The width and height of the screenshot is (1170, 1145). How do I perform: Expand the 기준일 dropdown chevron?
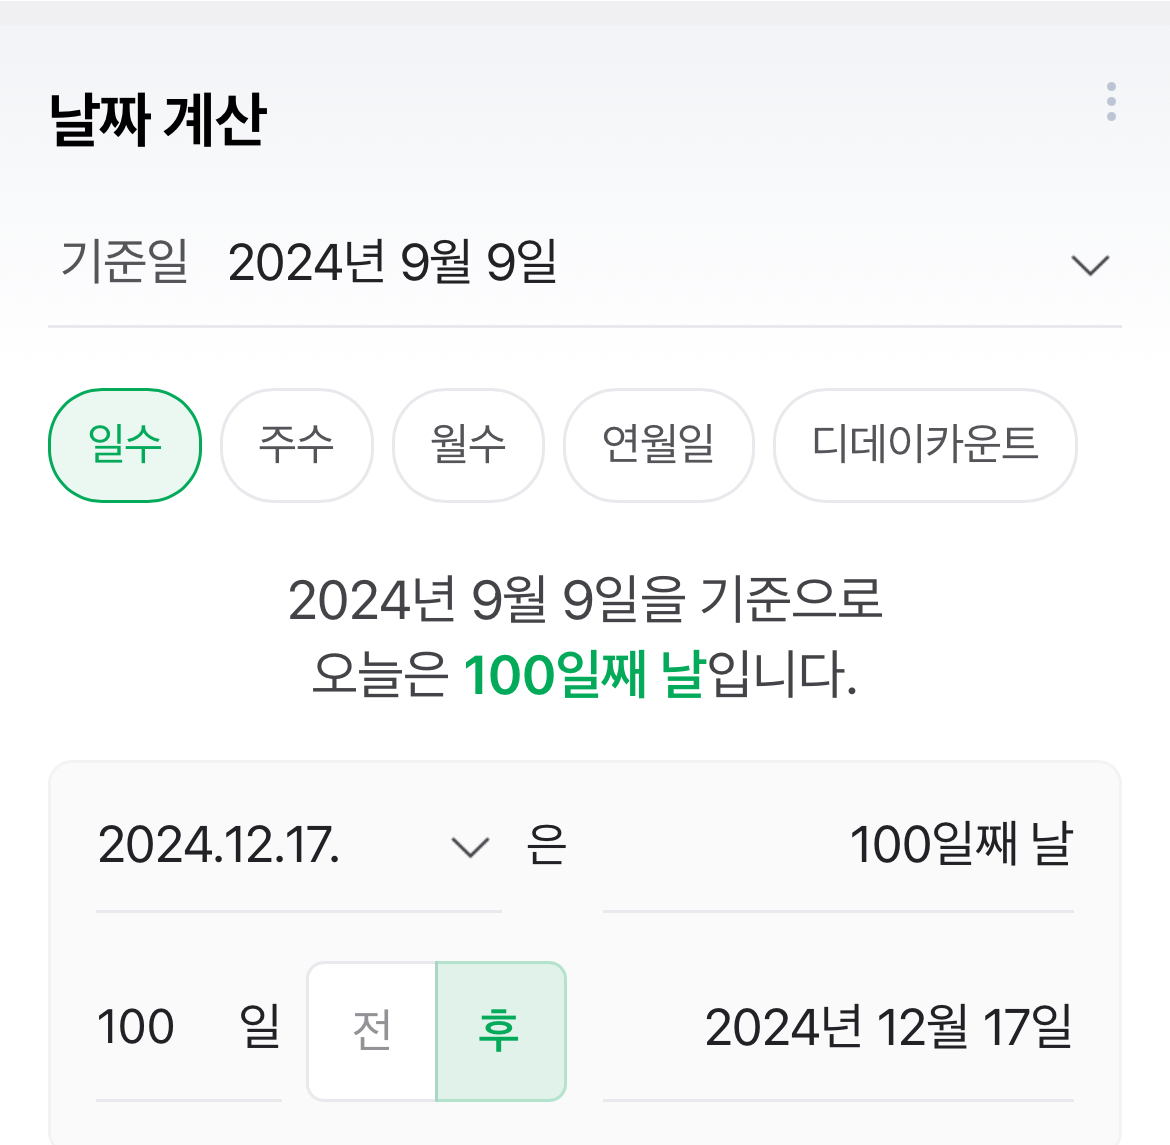[x=1089, y=265]
